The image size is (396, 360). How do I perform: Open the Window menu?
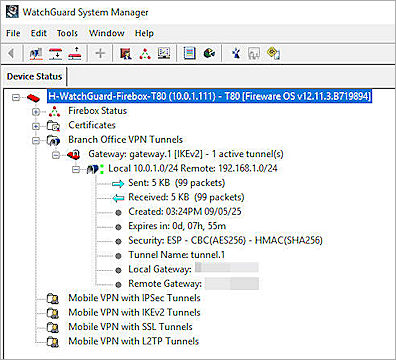point(107,33)
